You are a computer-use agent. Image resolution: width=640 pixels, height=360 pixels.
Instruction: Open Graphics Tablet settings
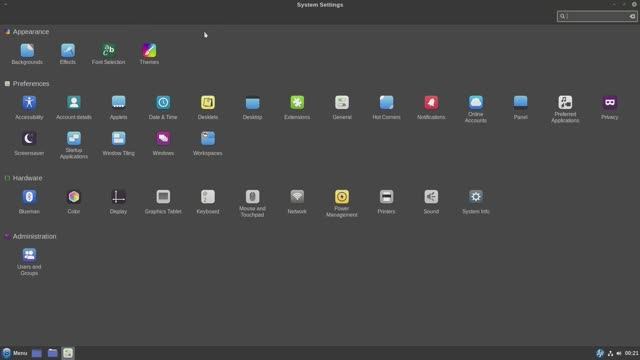163,202
